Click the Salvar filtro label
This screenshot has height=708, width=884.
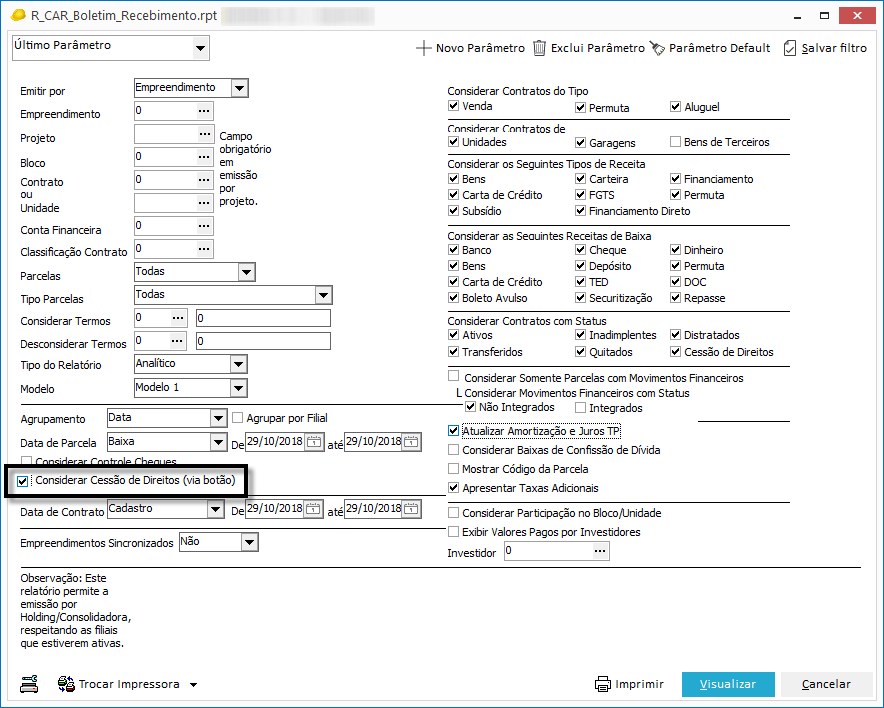click(834, 48)
